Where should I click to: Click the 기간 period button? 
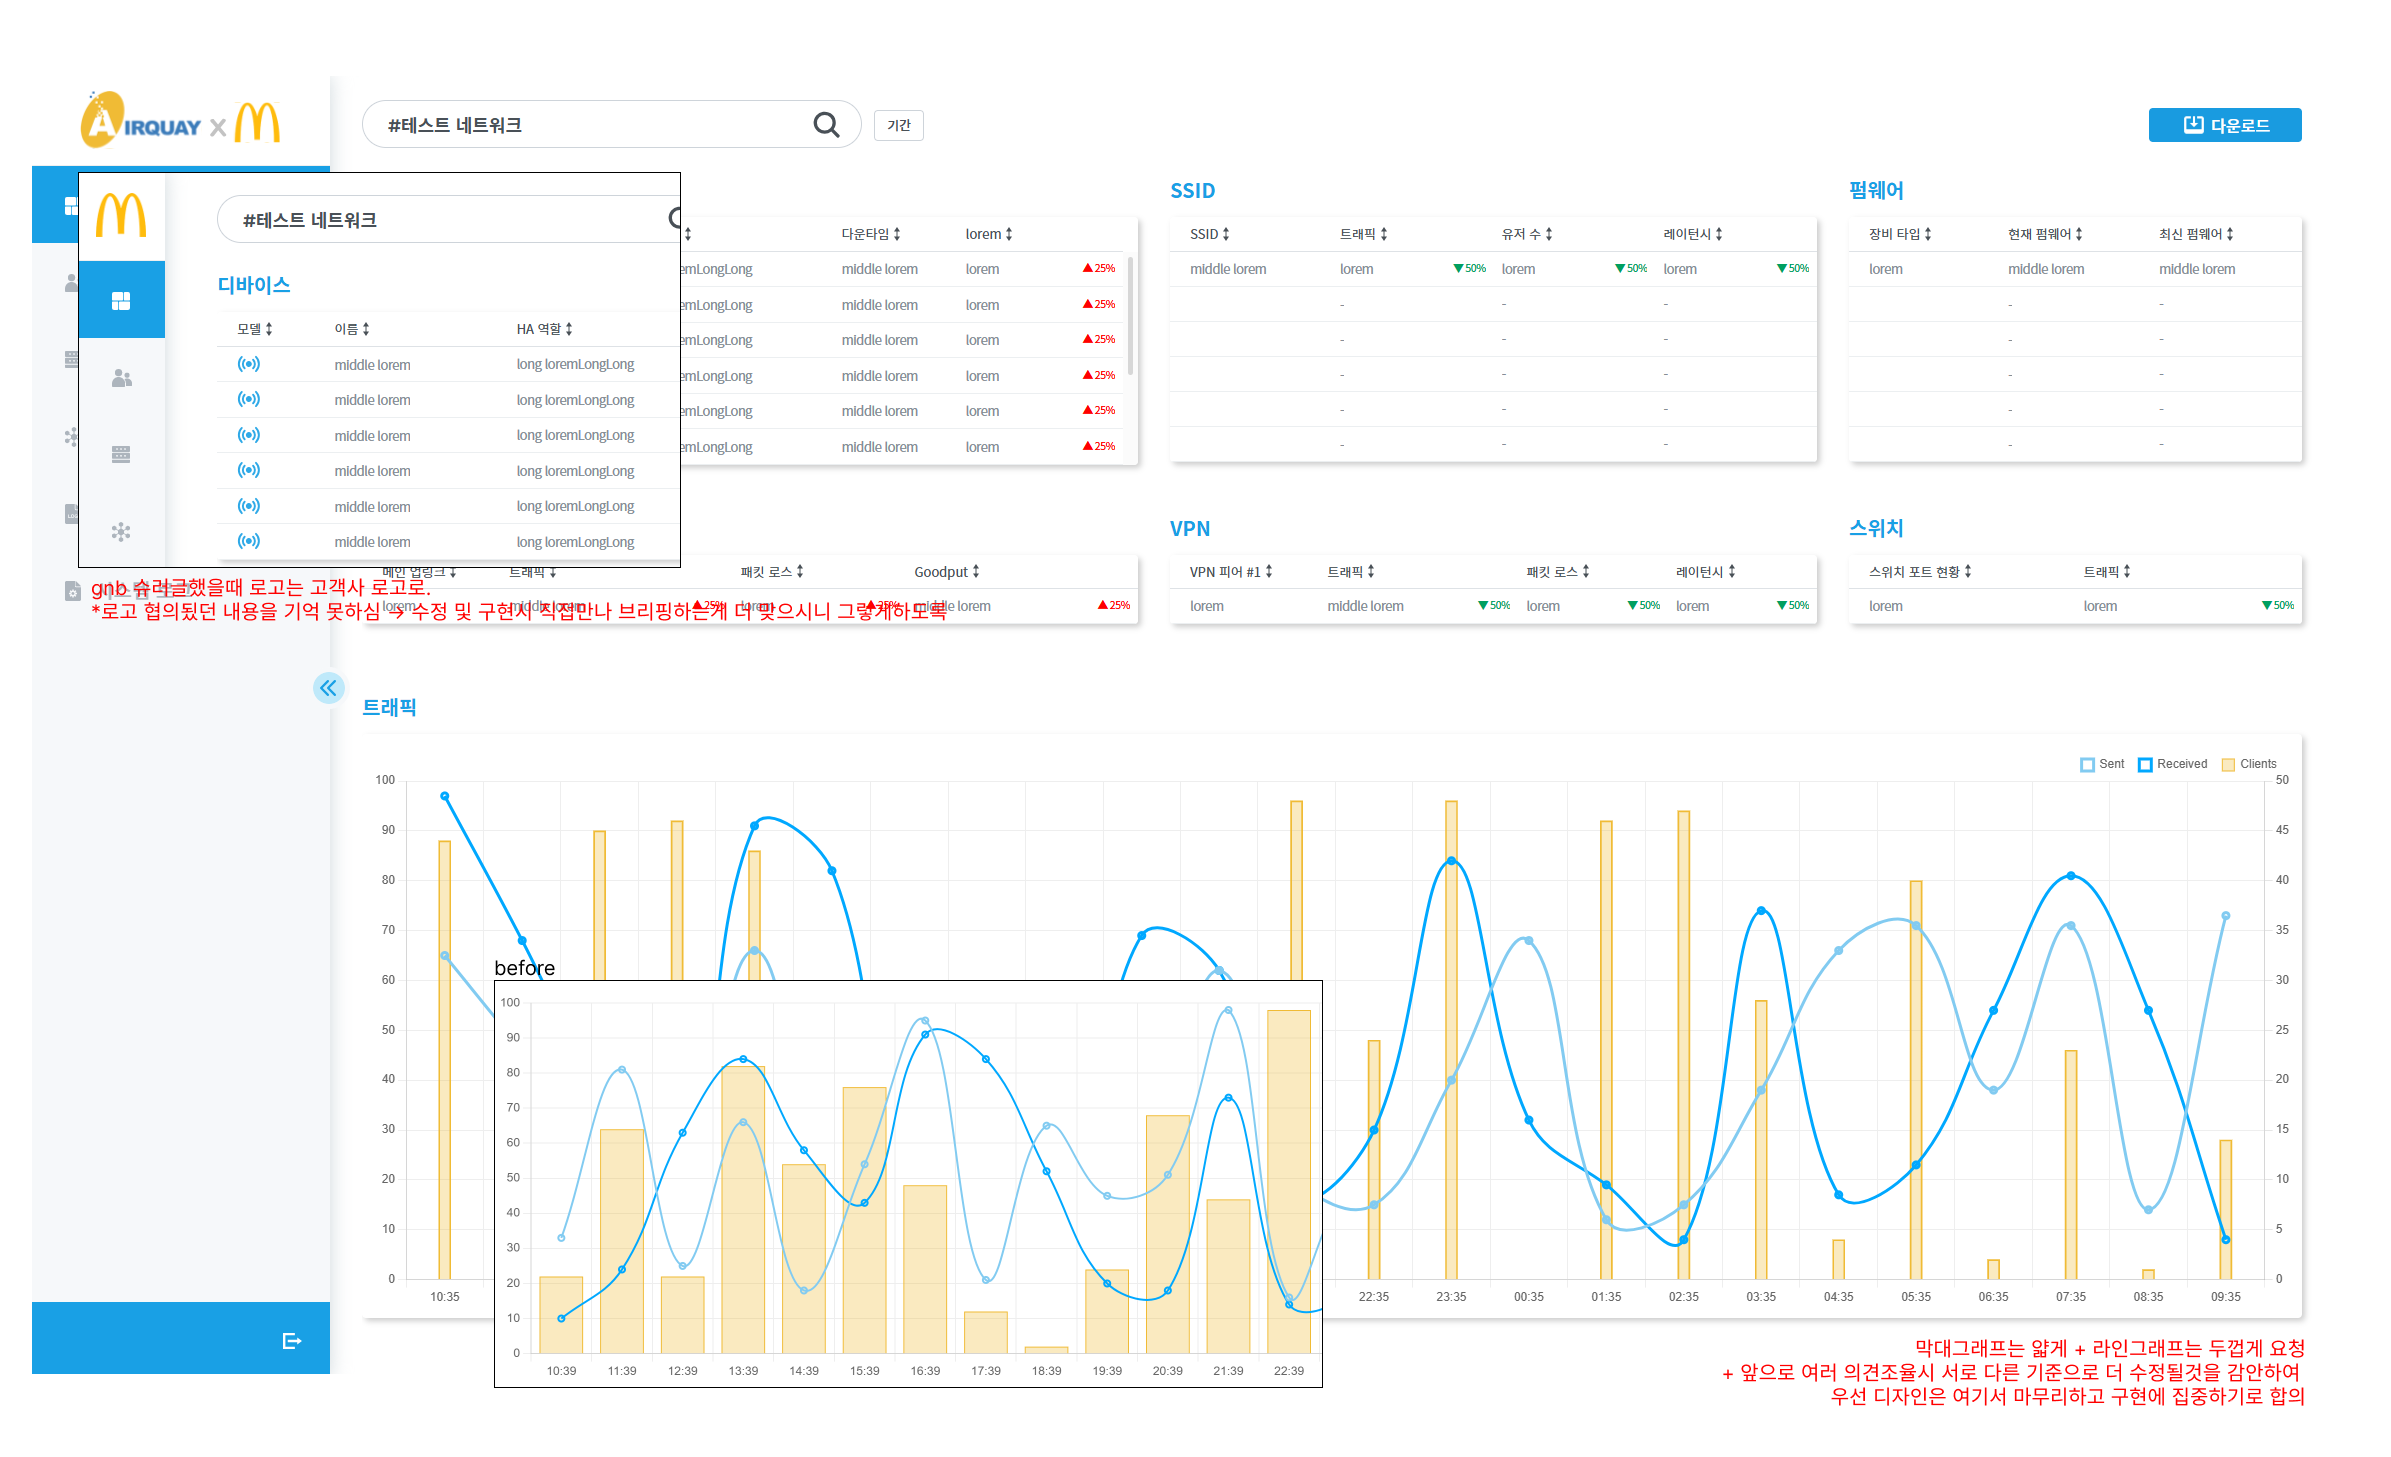[x=898, y=125]
